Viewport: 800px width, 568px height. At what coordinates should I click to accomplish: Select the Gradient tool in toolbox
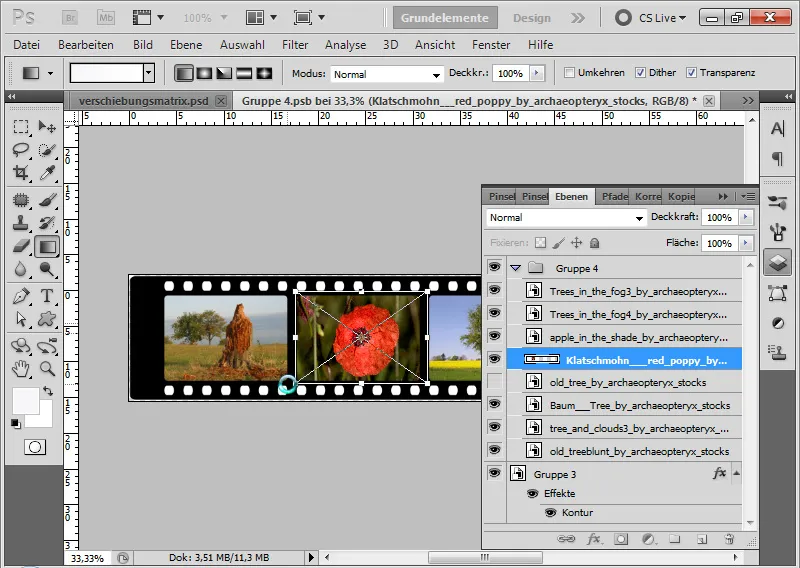click(x=47, y=247)
